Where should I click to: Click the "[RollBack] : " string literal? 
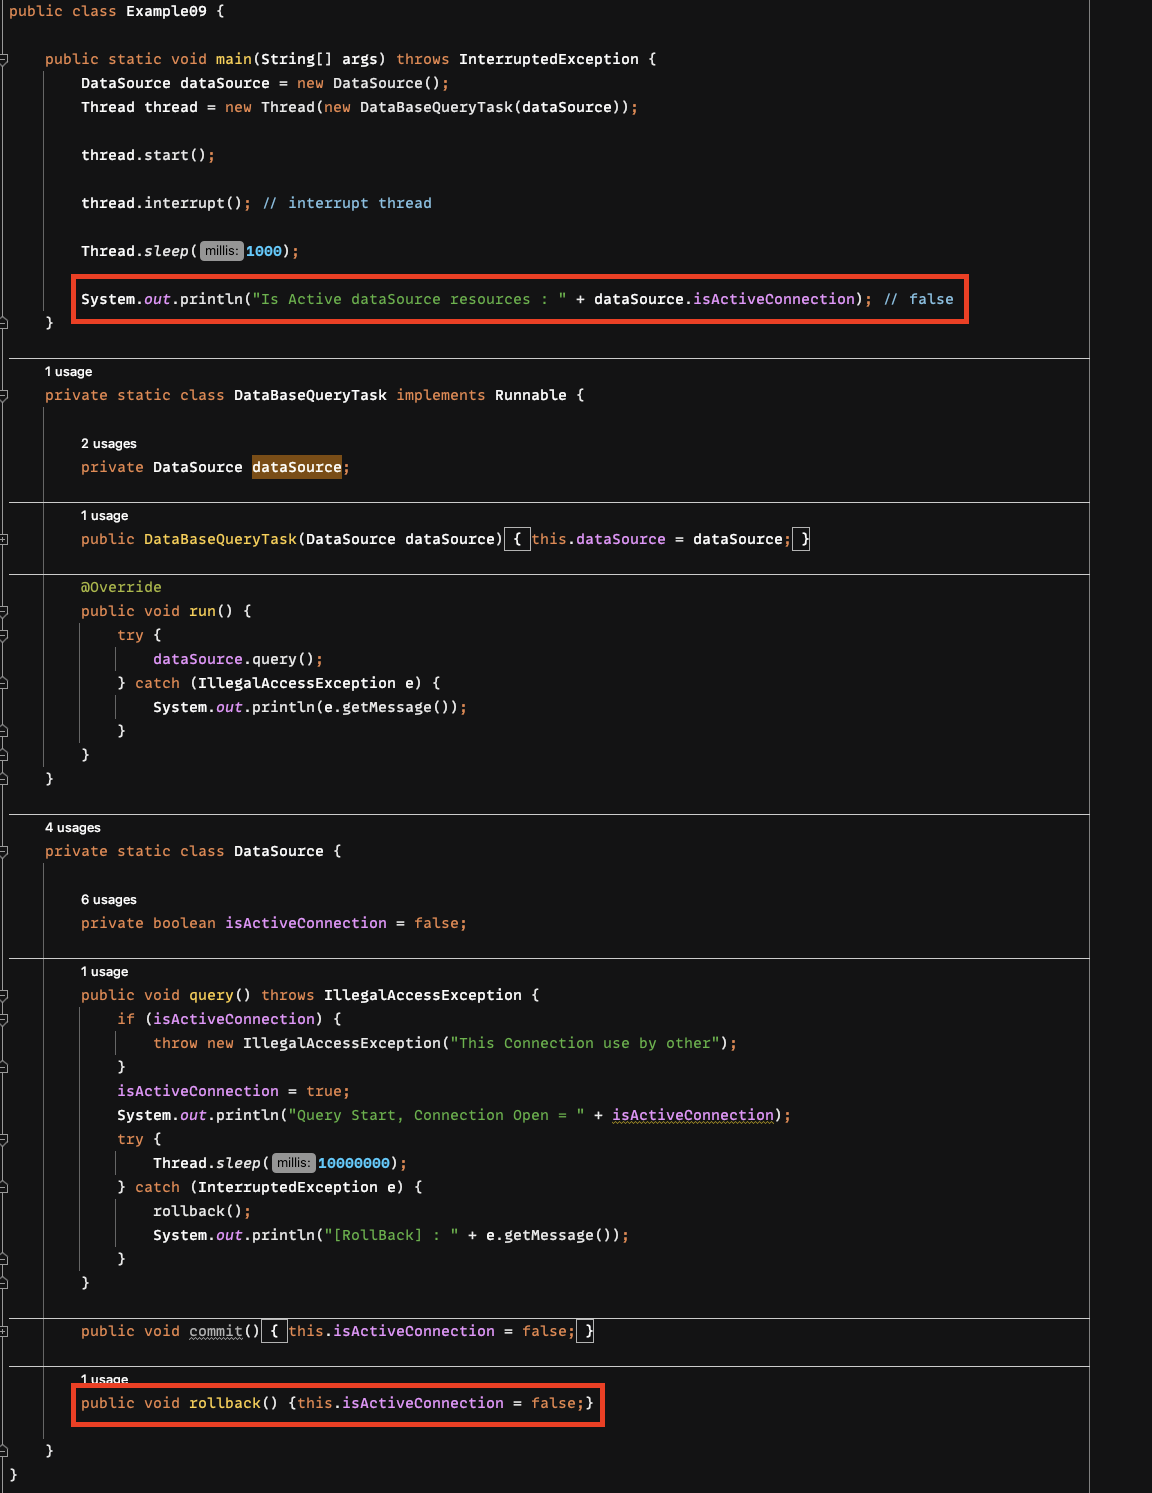(x=391, y=1235)
